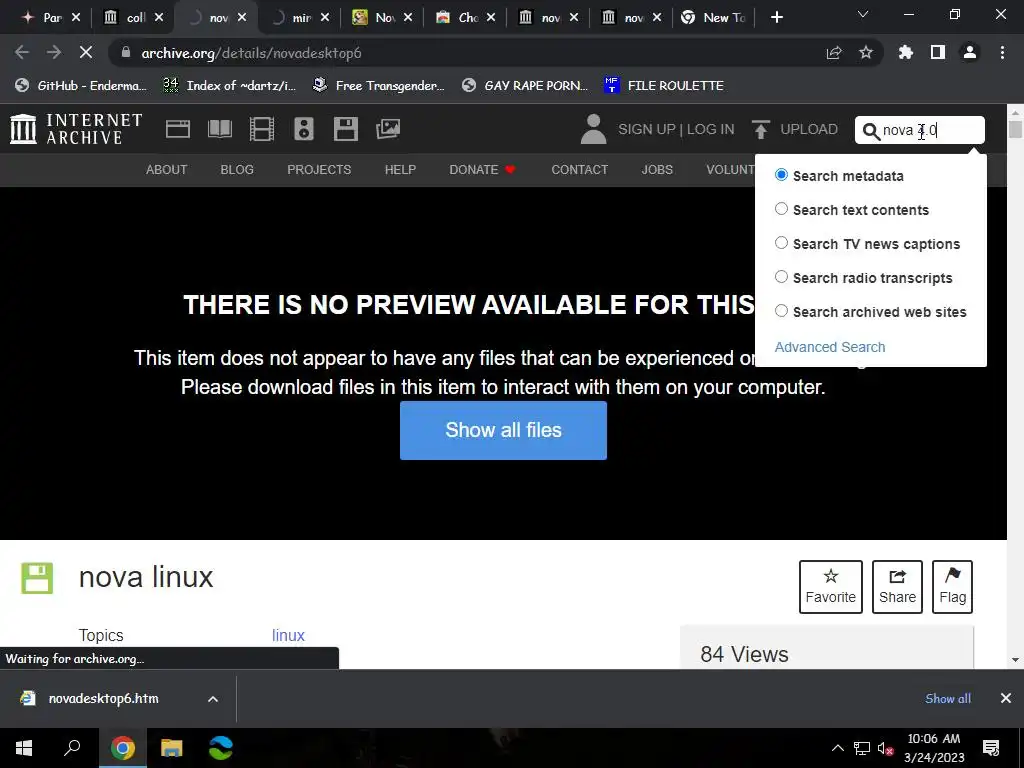The width and height of the screenshot is (1024, 768).
Task: Open the ABOUT menu item
Action: pos(167,170)
